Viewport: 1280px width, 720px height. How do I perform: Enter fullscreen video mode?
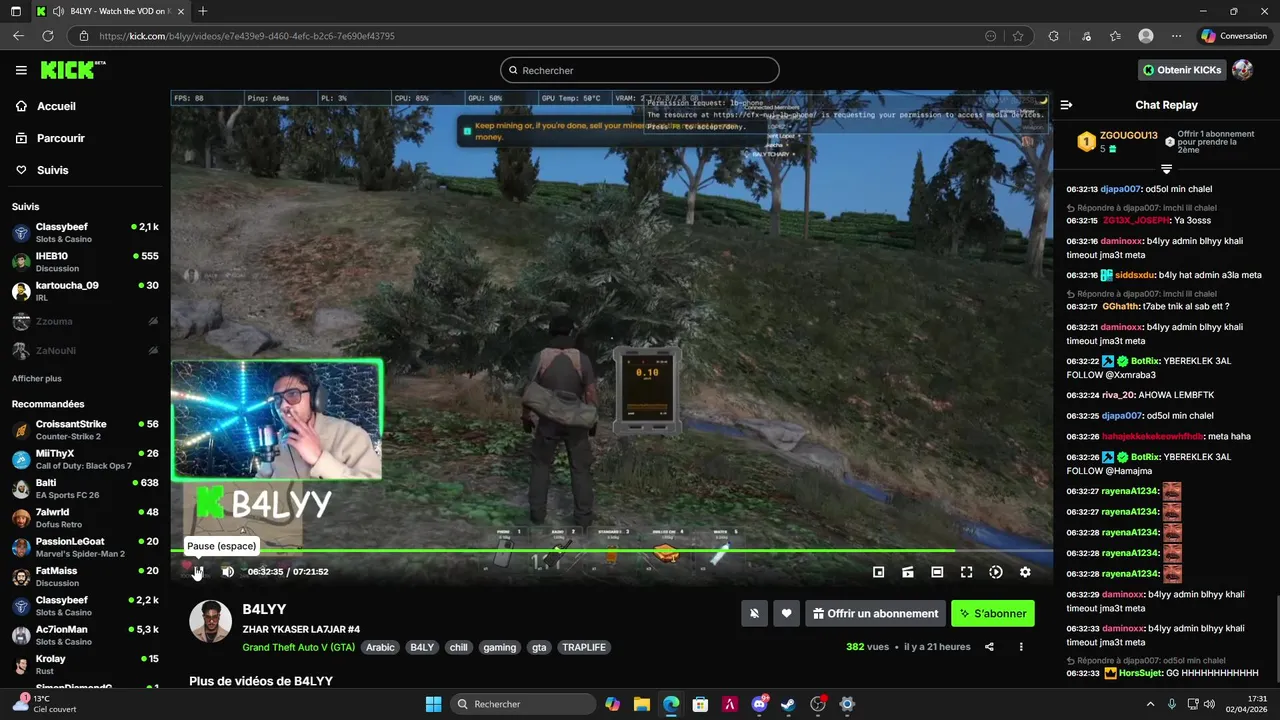click(x=966, y=572)
